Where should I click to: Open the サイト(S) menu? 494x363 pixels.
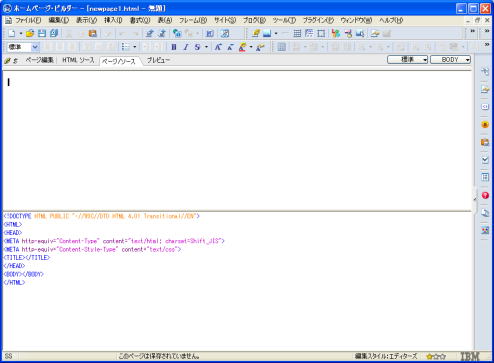click(x=225, y=20)
